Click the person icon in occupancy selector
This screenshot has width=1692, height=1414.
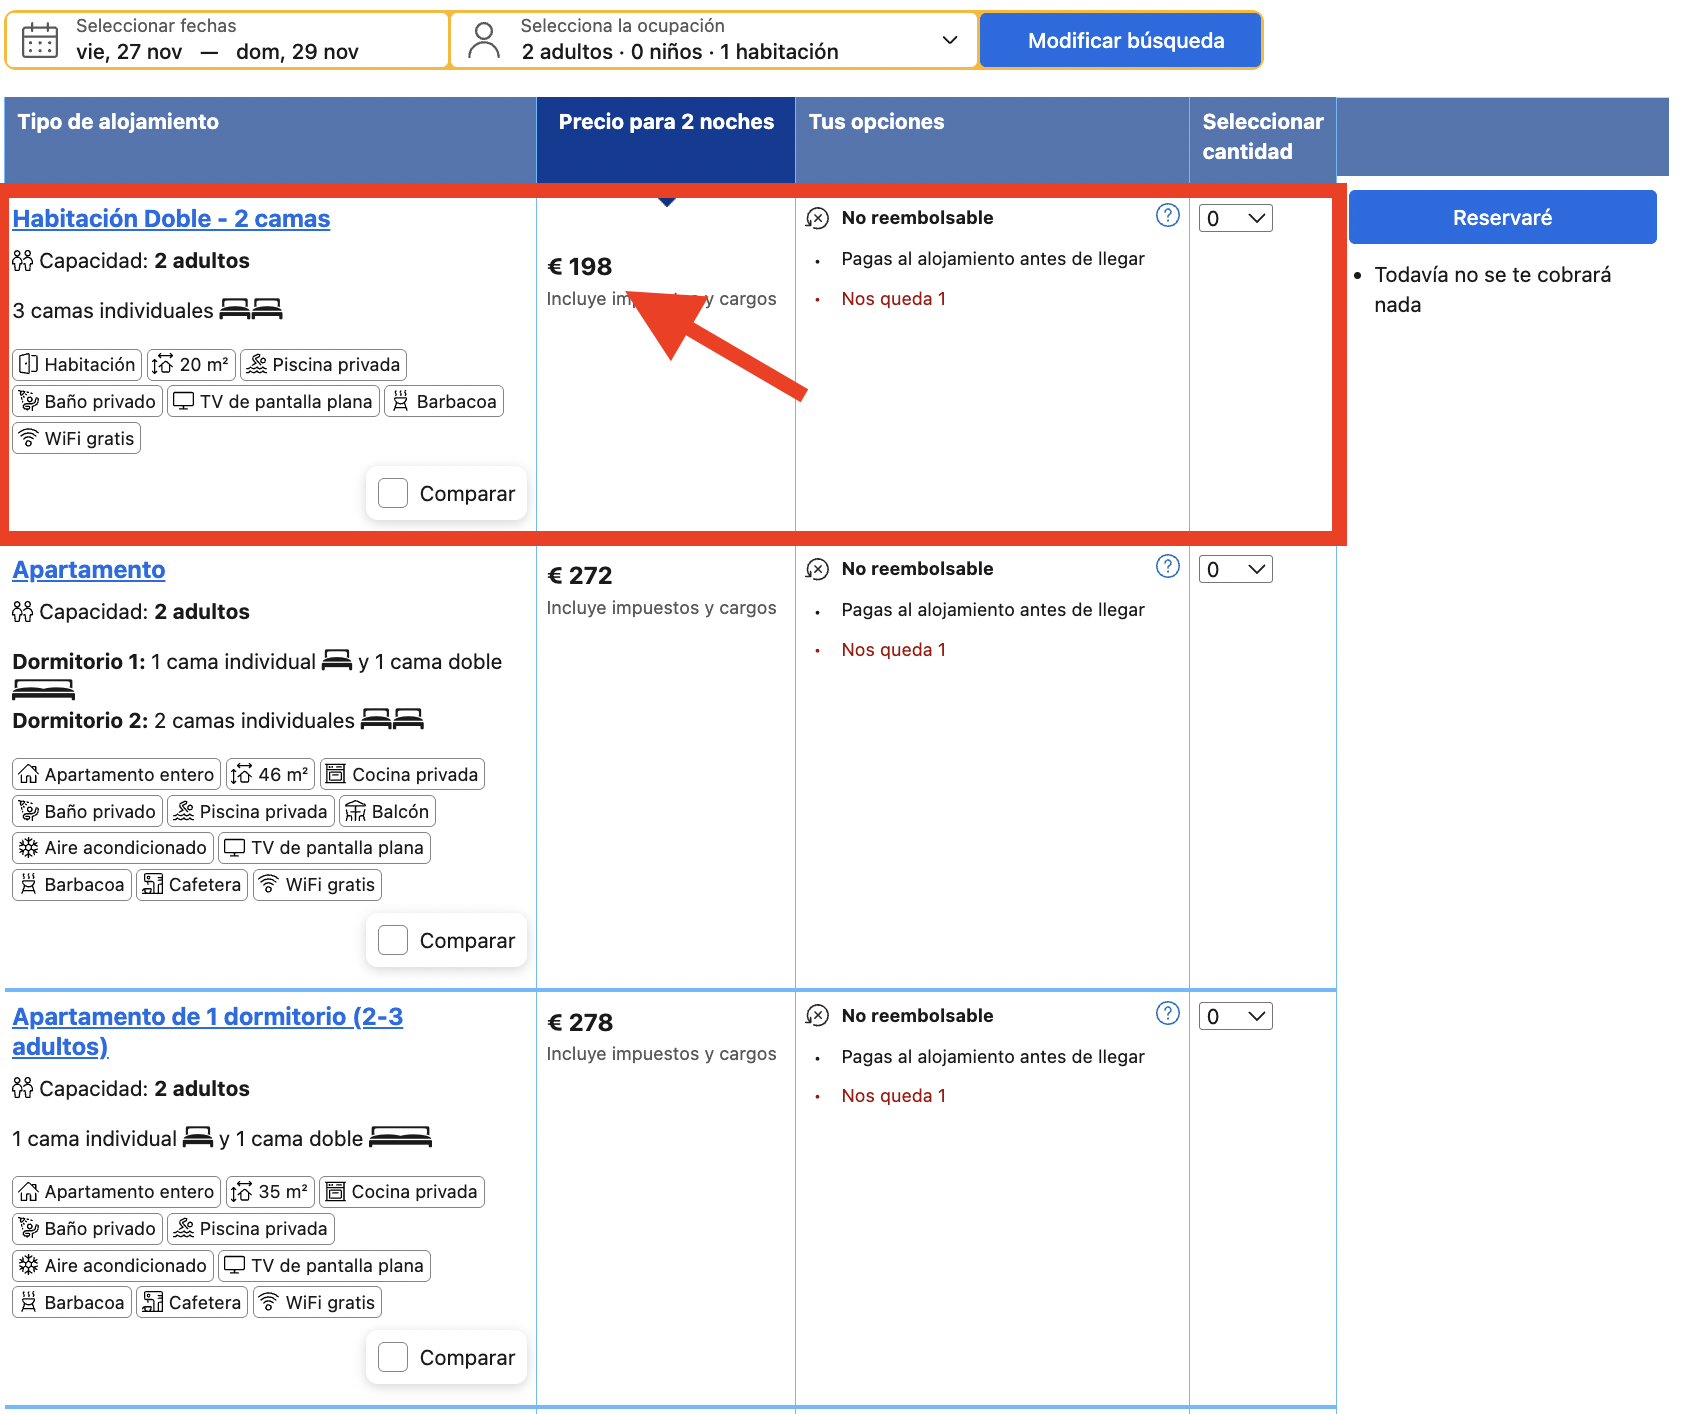click(484, 41)
